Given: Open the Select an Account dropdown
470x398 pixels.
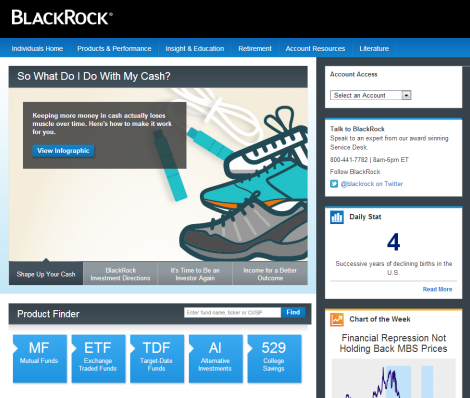Looking at the screenshot, I should point(370,95).
